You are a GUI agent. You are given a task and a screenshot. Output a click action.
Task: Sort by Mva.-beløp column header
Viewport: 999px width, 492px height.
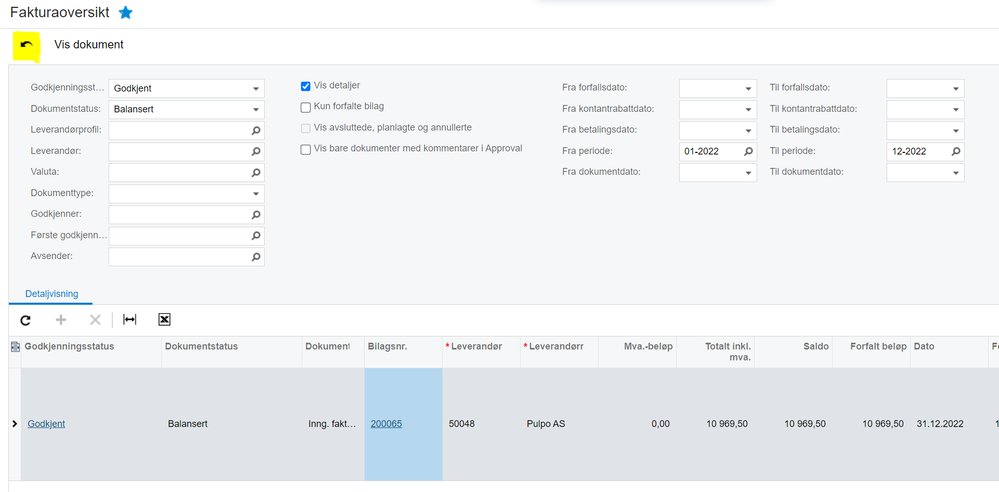637,352
